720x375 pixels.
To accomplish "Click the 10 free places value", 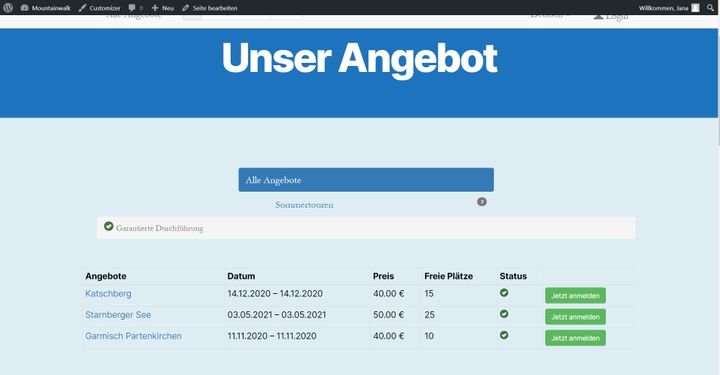I will [x=429, y=336].
